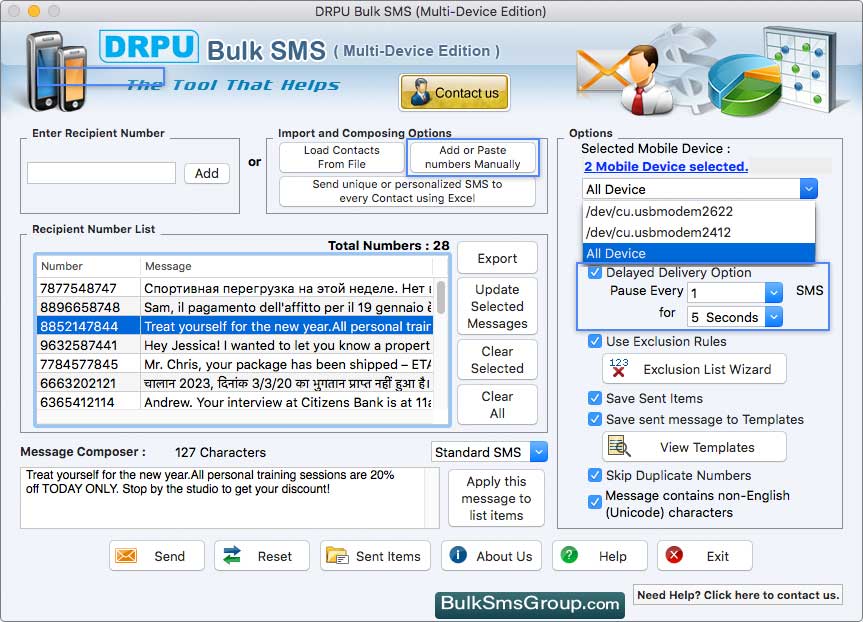Click the recipient number input field
The height and width of the screenshot is (622, 863).
(101, 173)
